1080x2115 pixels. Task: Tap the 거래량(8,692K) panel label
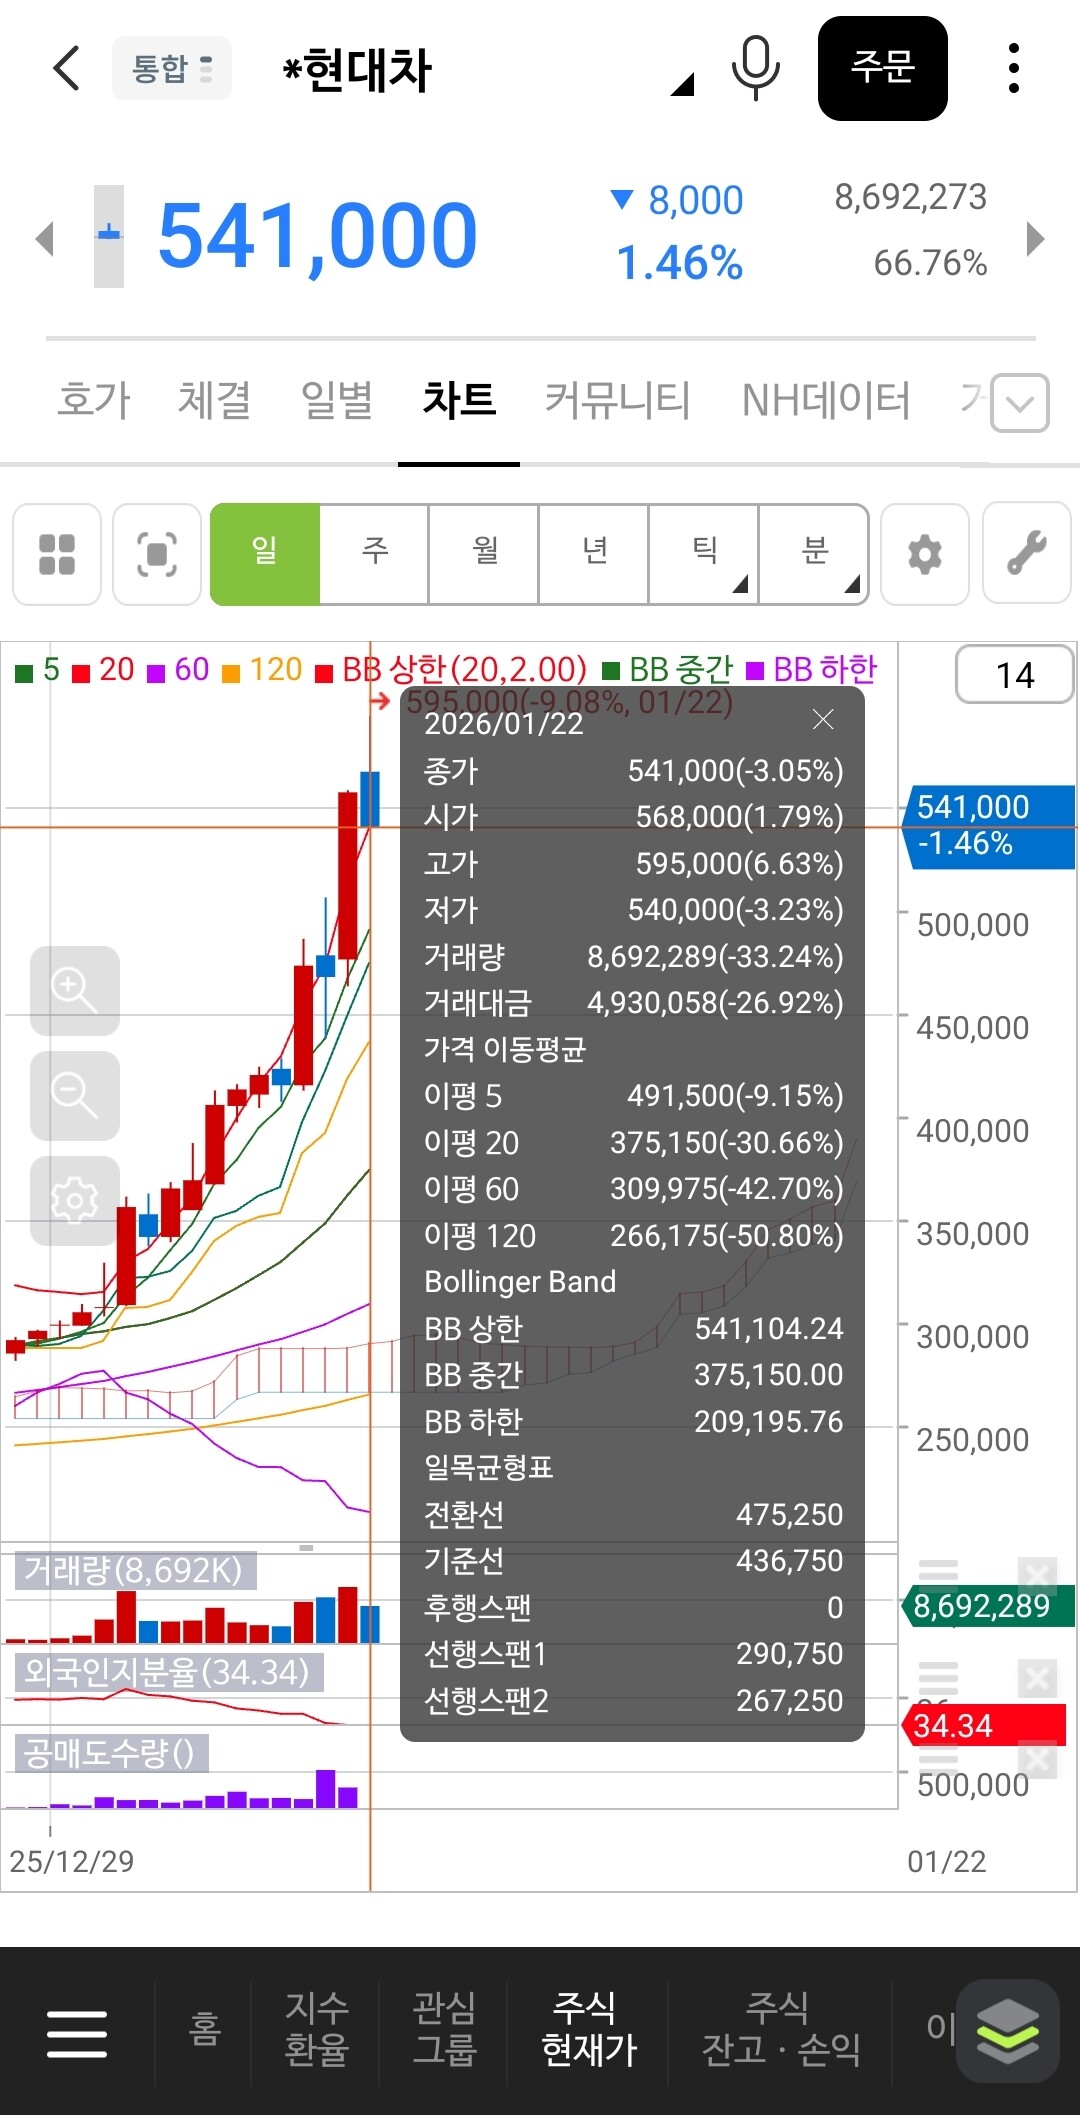pos(134,1570)
